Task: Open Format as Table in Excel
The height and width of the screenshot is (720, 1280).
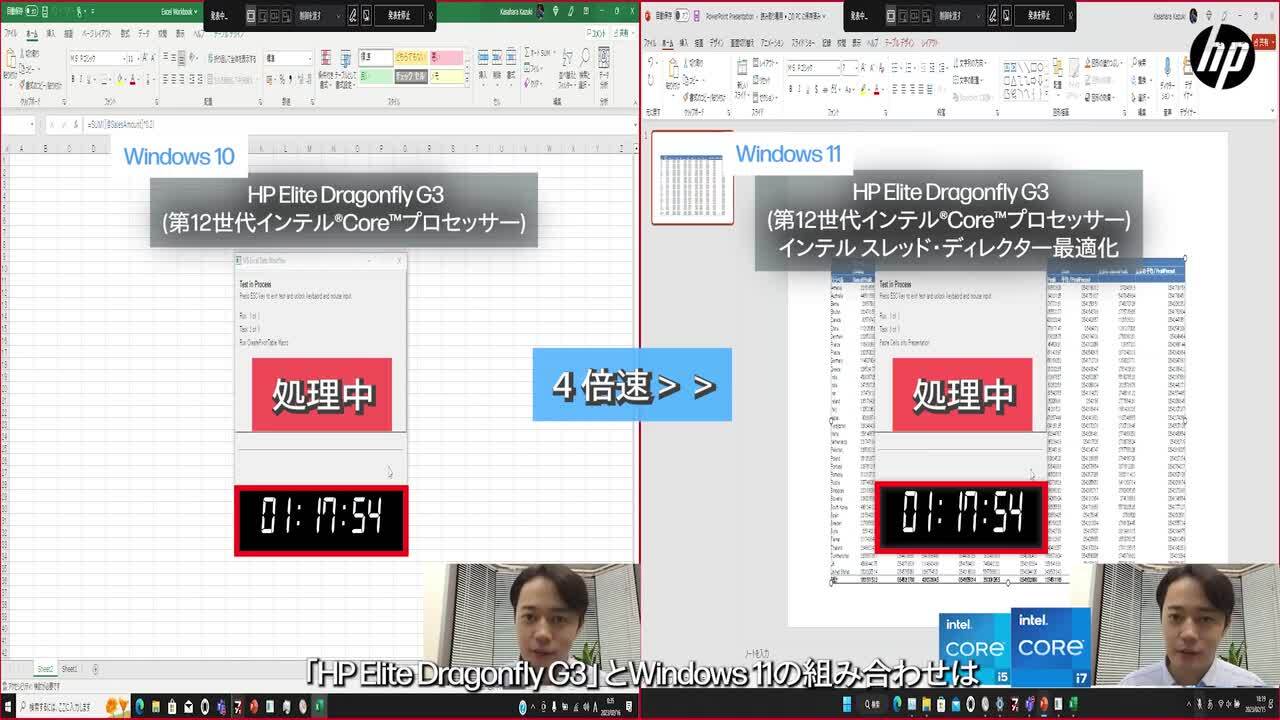Action: click(x=346, y=68)
